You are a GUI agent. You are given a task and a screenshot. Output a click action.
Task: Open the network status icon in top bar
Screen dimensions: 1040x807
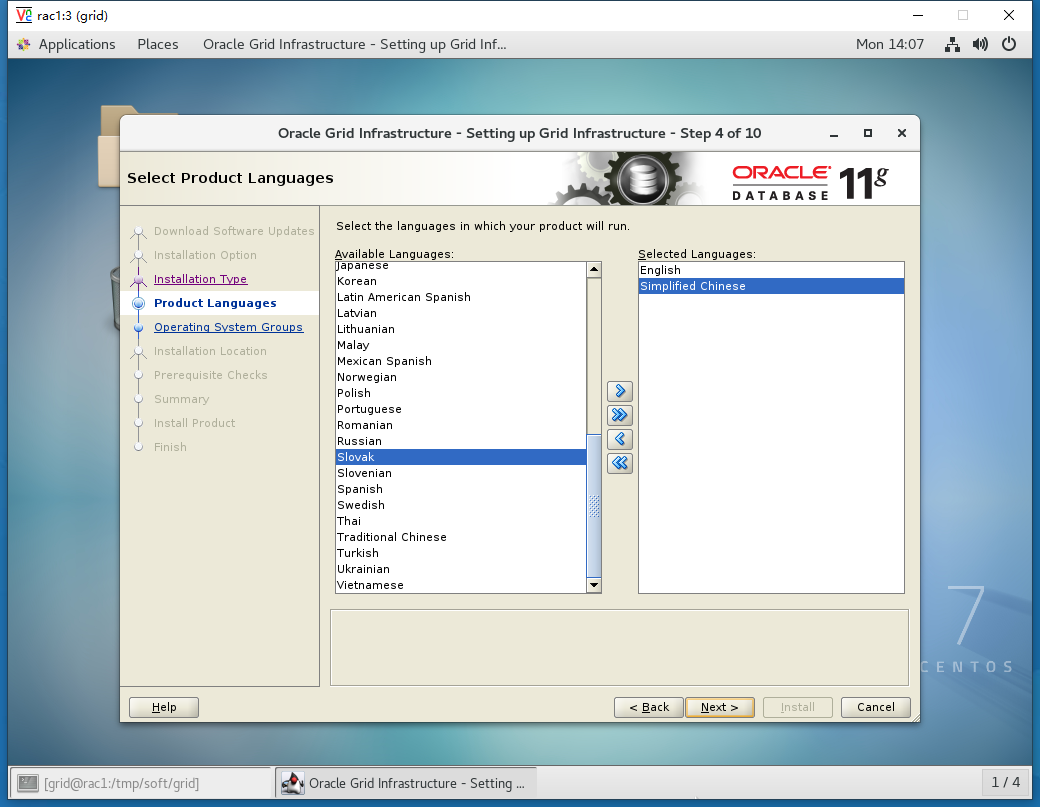tap(952, 44)
